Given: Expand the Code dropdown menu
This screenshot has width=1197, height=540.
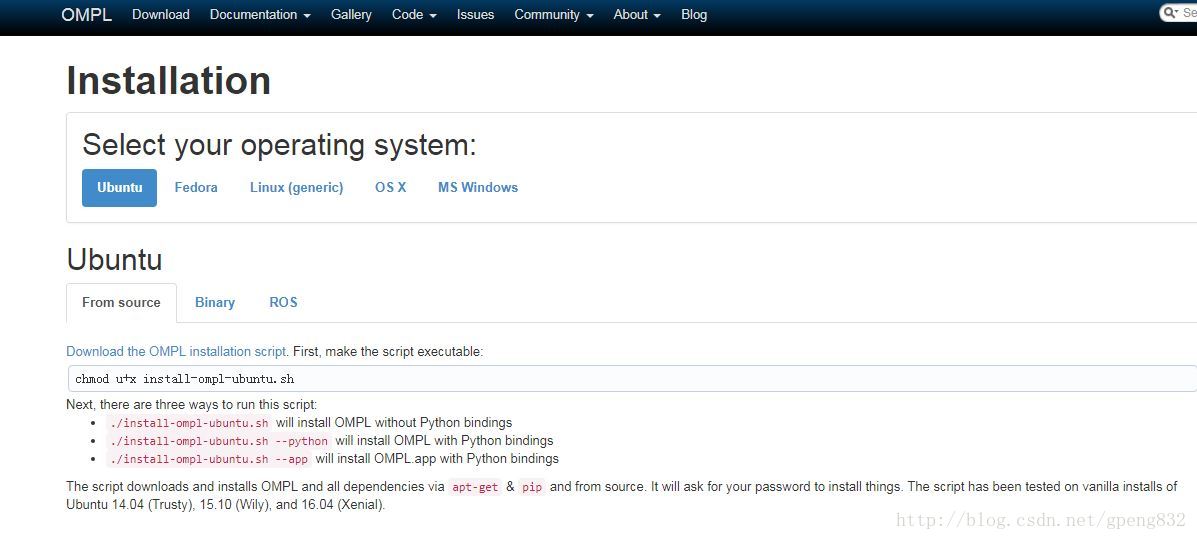Looking at the screenshot, I should tap(414, 15).
